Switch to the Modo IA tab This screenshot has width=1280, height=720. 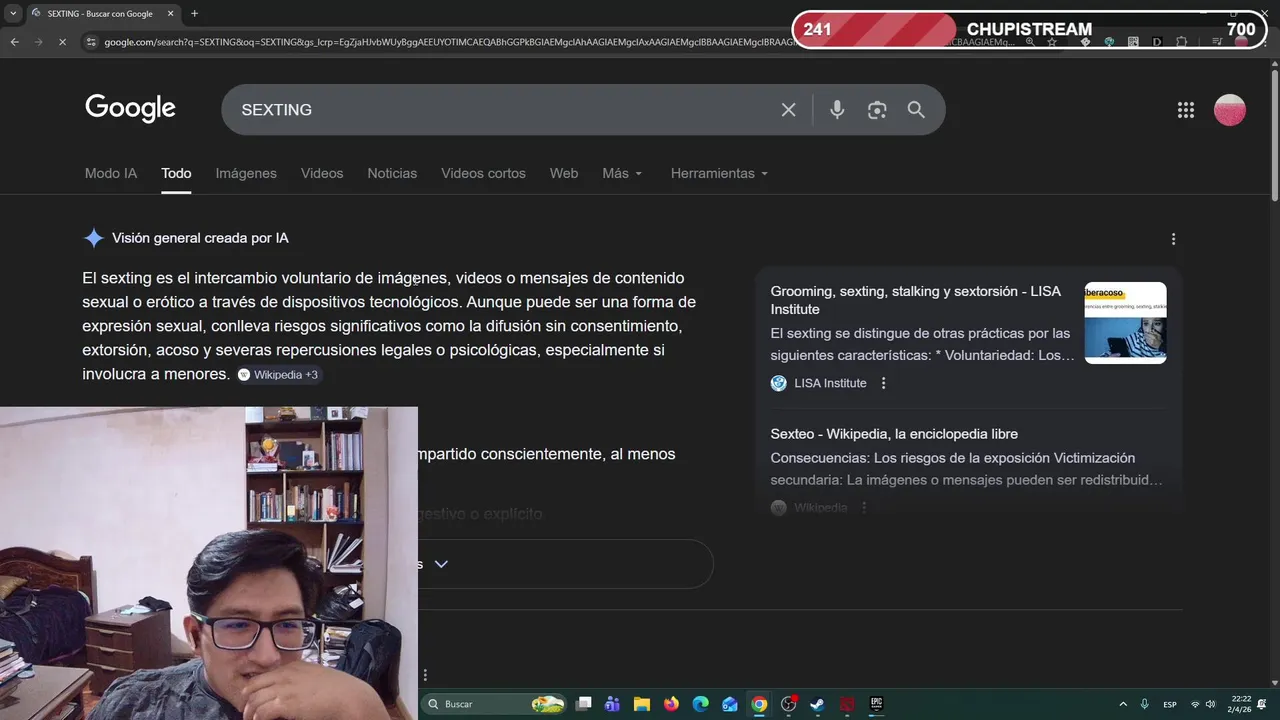[x=111, y=173]
